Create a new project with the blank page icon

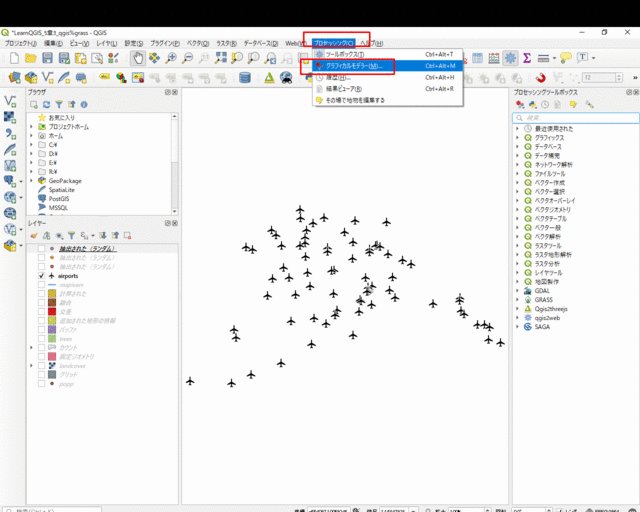[14, 58]
